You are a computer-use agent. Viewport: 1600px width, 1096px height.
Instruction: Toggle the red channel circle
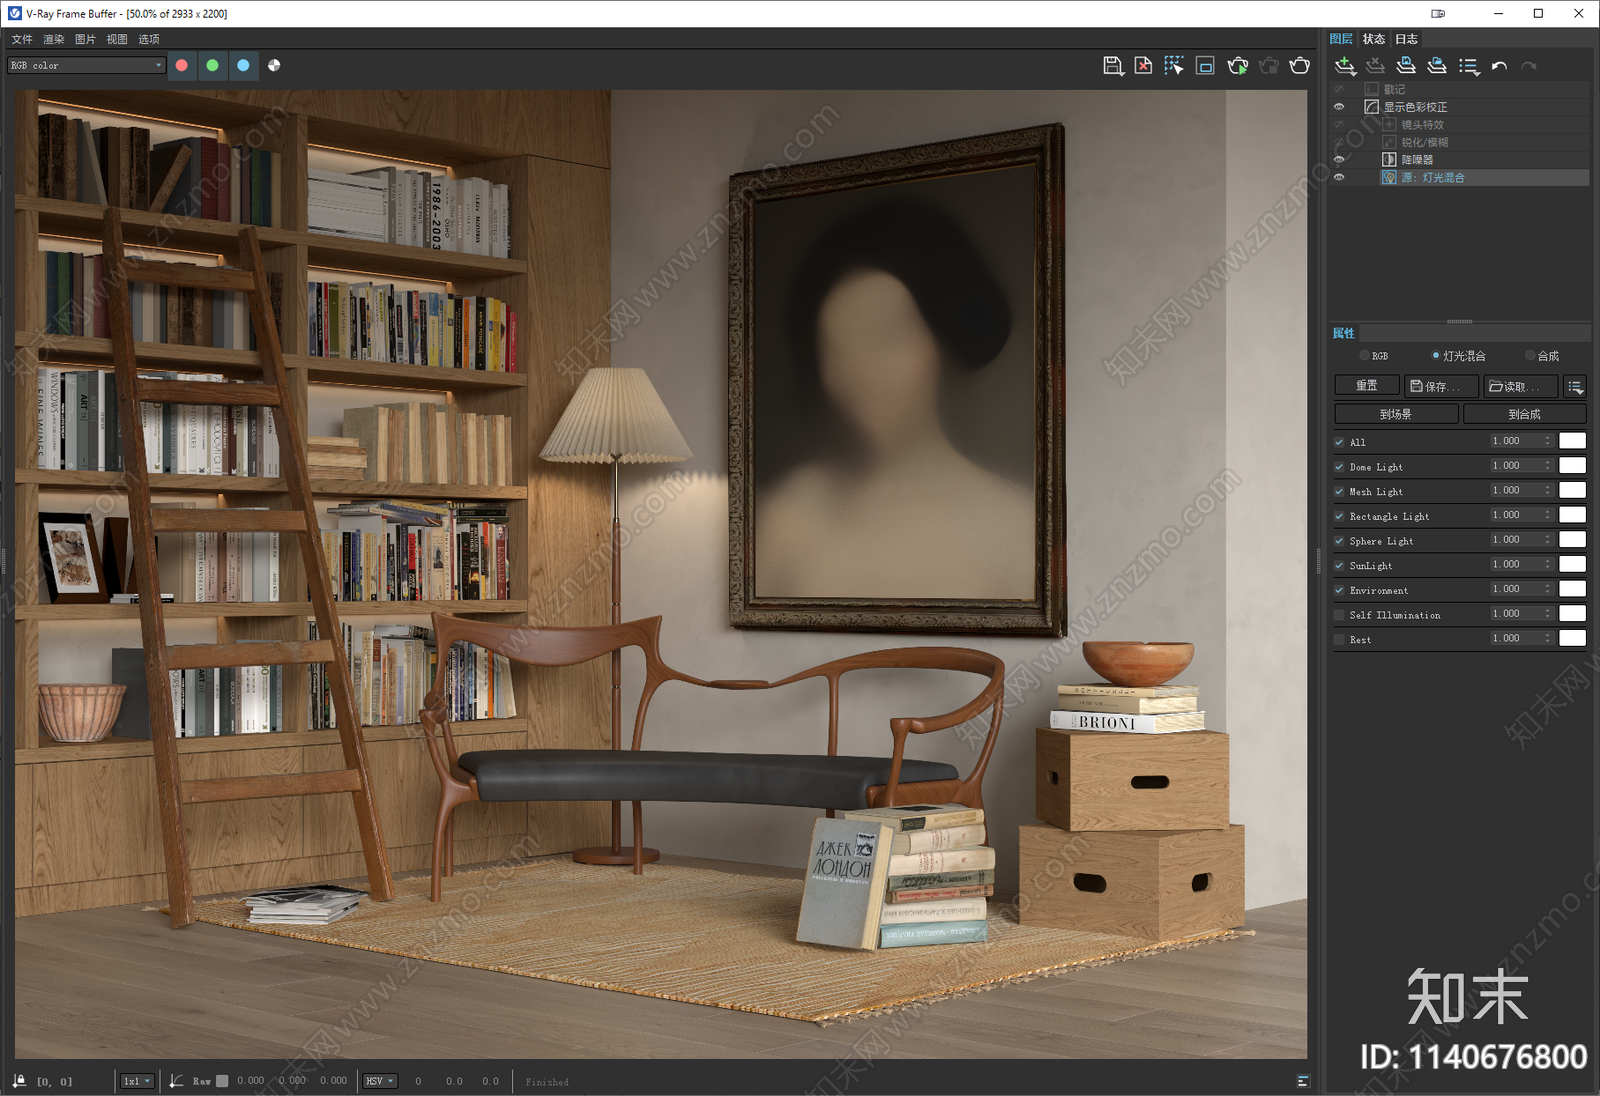[x=181, y=65]
